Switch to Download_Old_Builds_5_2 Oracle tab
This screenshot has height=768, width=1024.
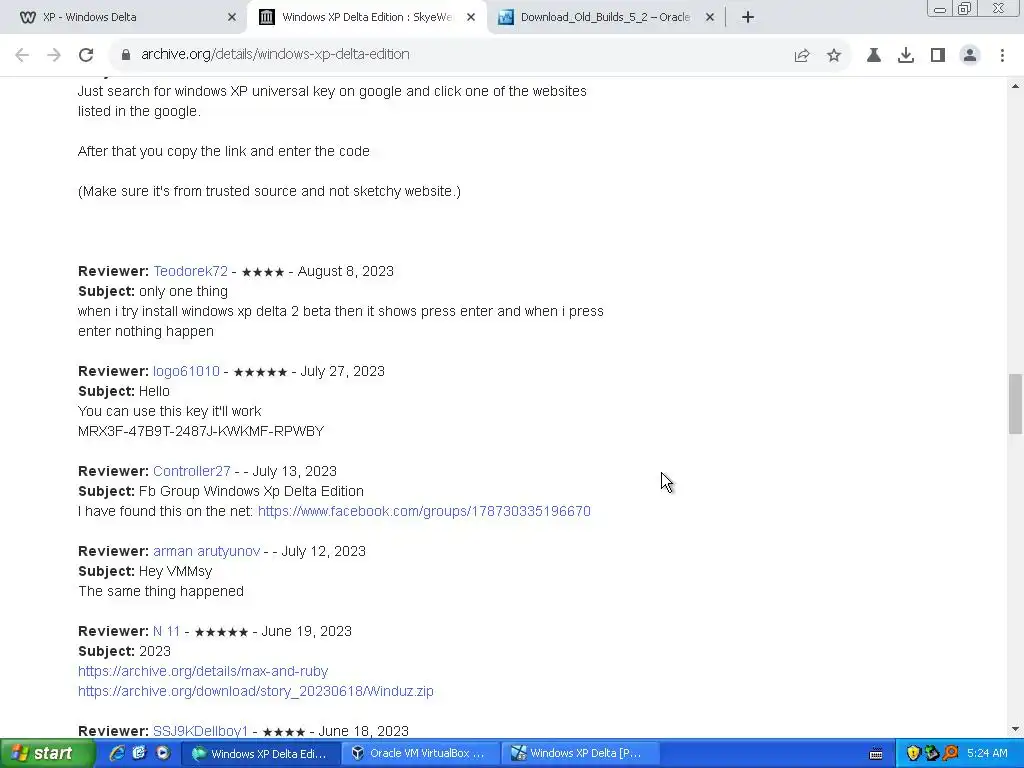coord(606,17)
